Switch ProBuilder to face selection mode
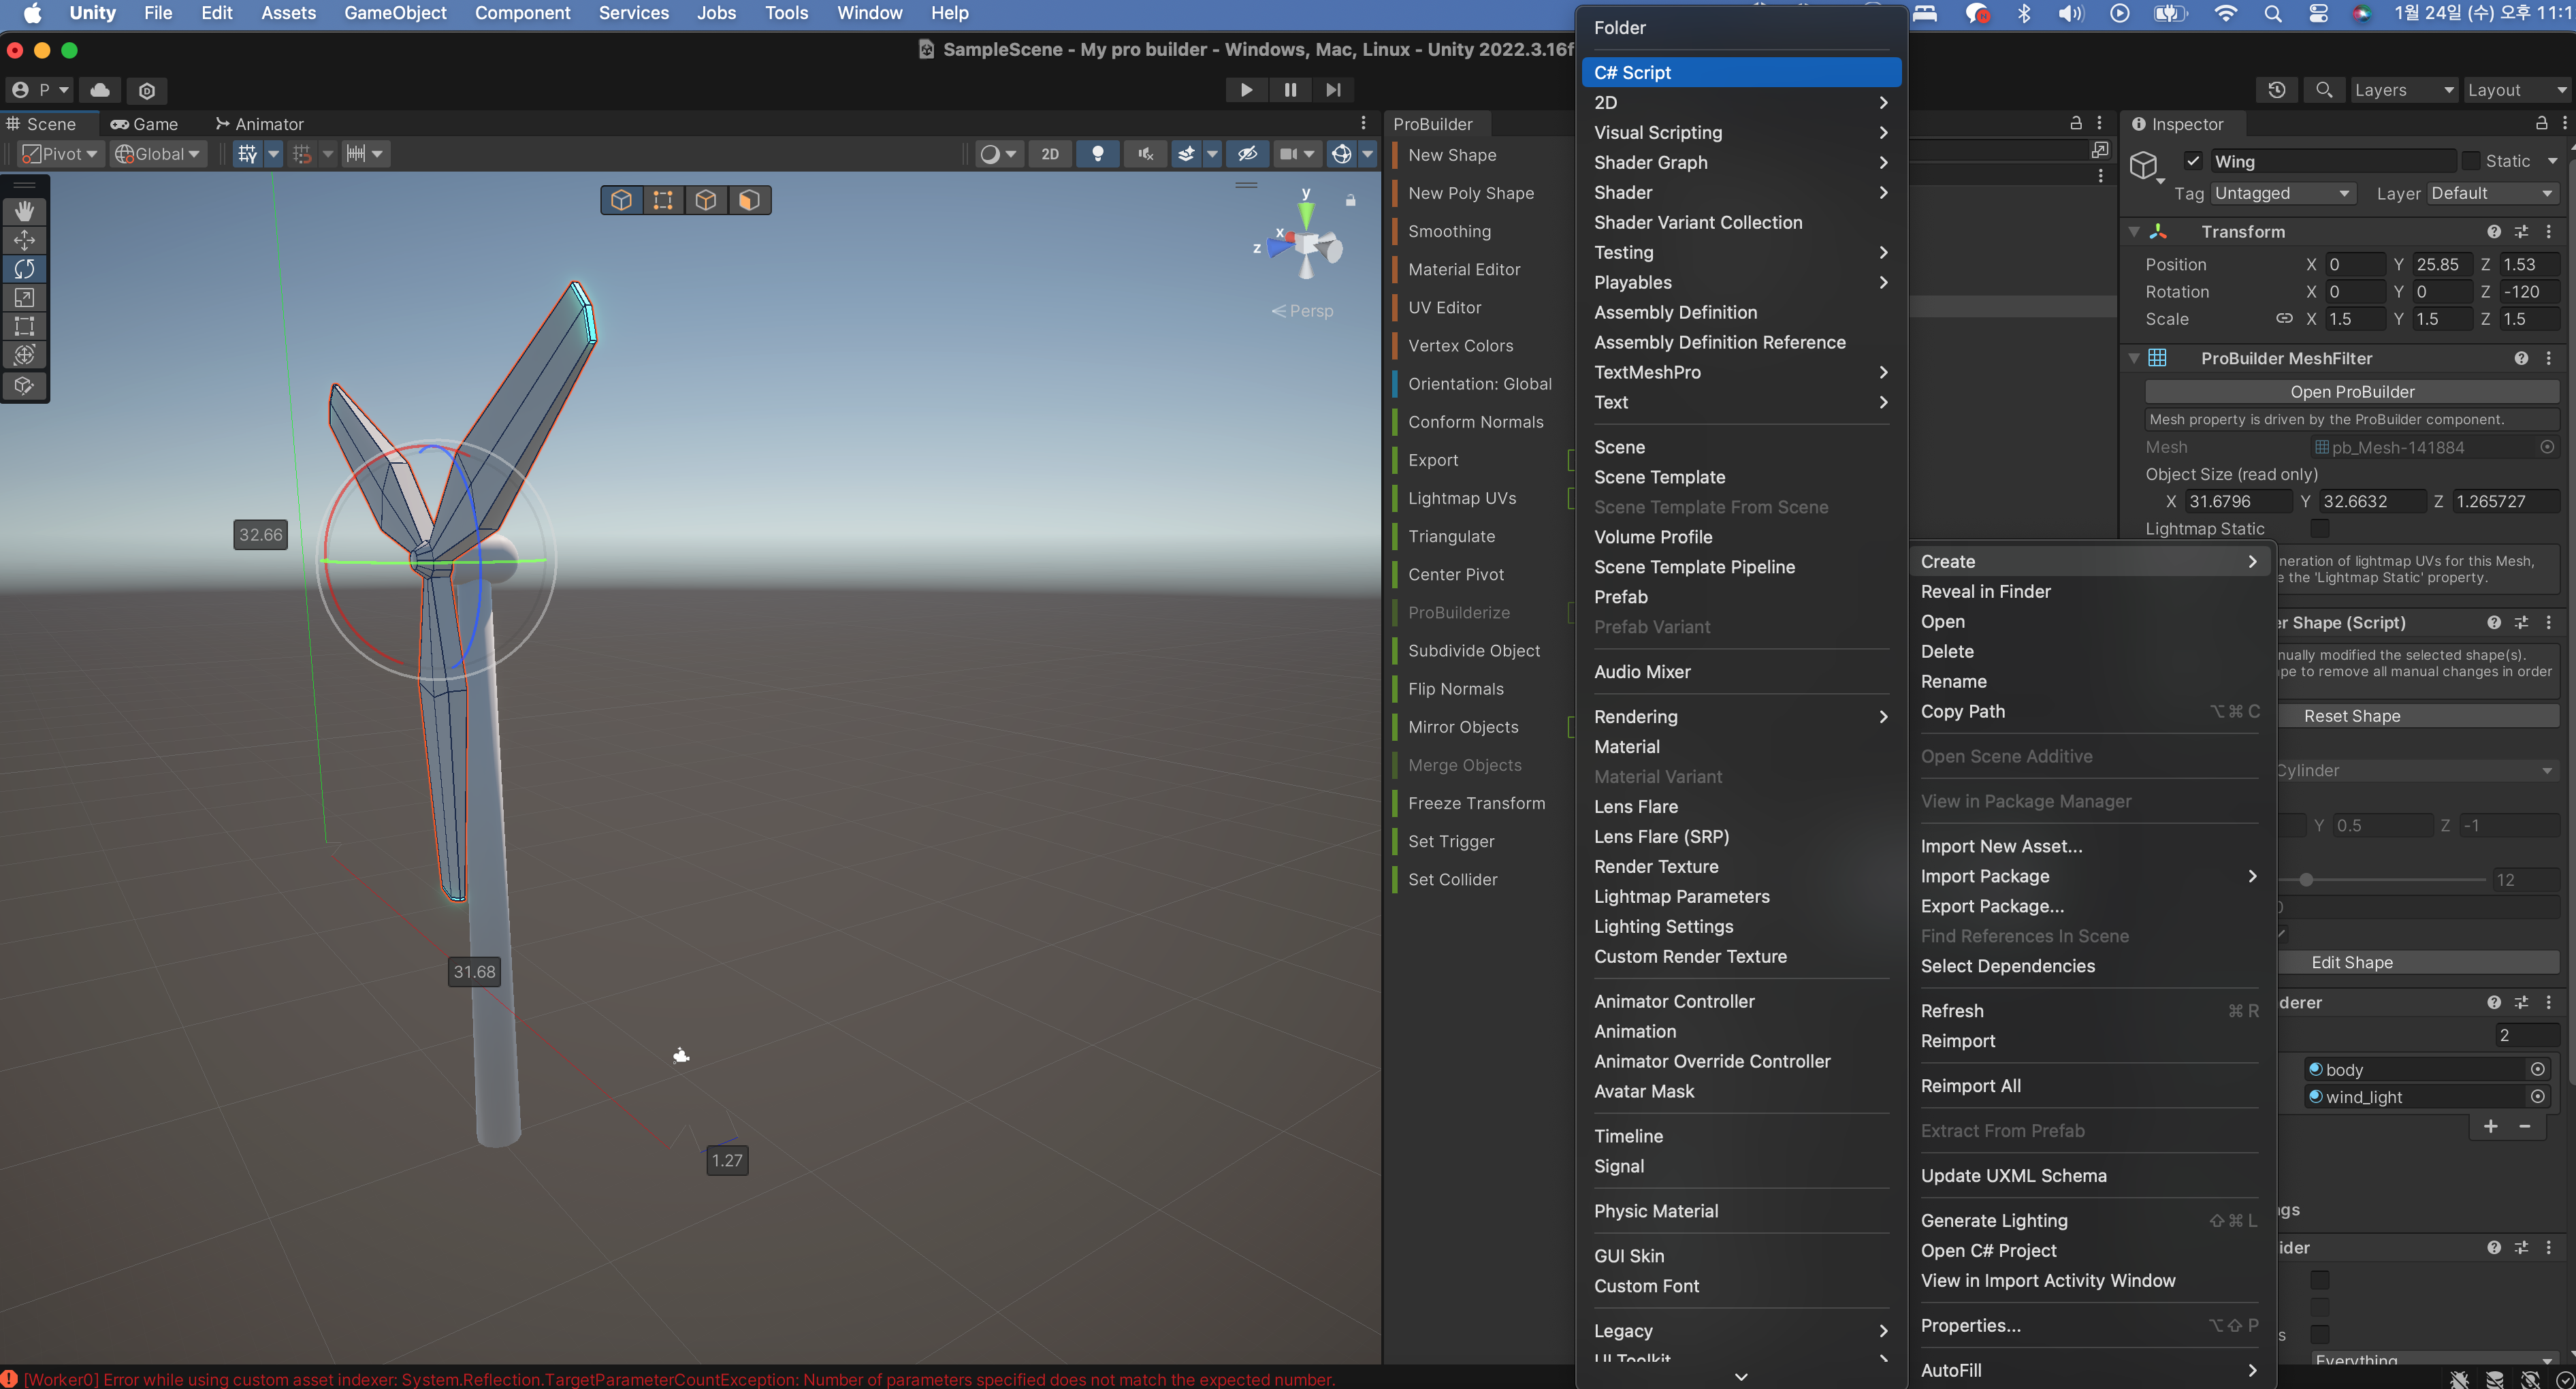The width and height of the screenshot is (2576, 1389). coord(749,200)
